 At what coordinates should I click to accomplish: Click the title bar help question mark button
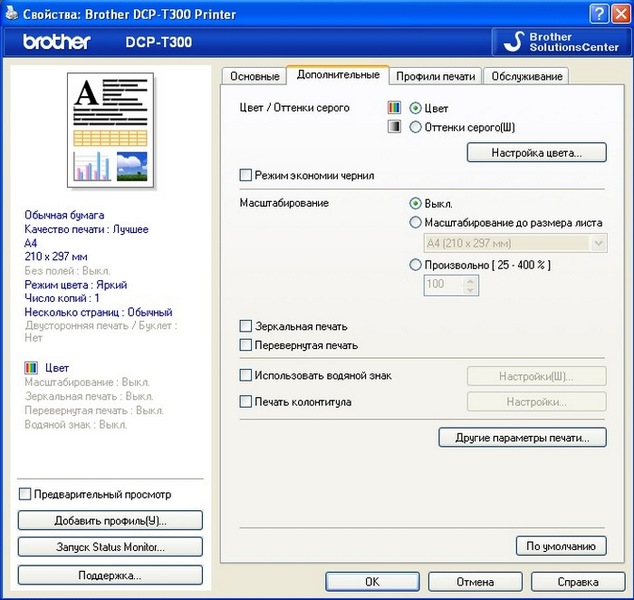598,14
